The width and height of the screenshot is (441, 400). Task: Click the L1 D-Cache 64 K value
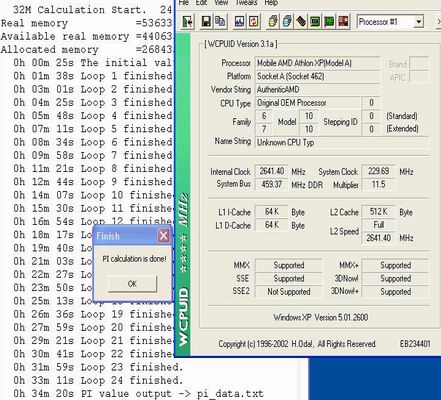coord(272,225)
